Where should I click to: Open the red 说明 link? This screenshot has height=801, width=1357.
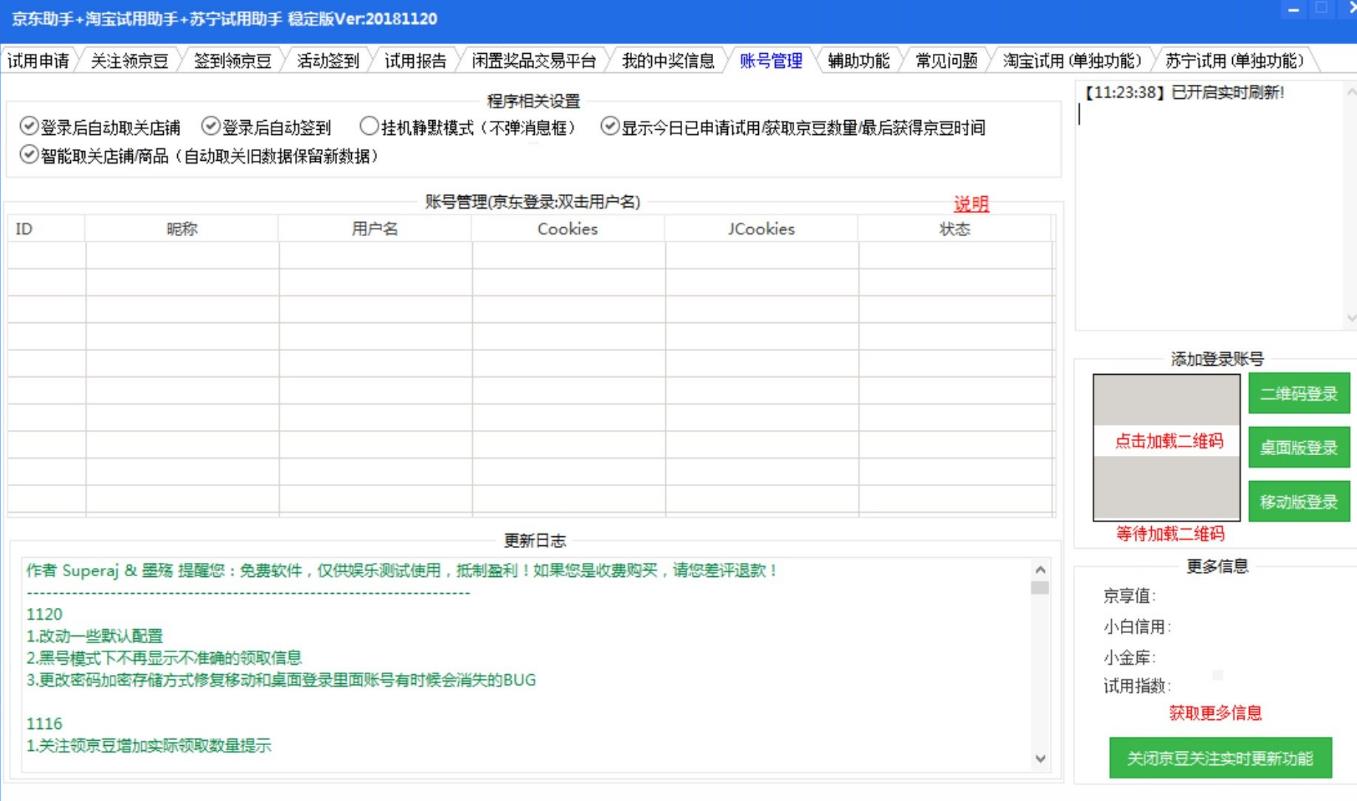tap(971, 204)
